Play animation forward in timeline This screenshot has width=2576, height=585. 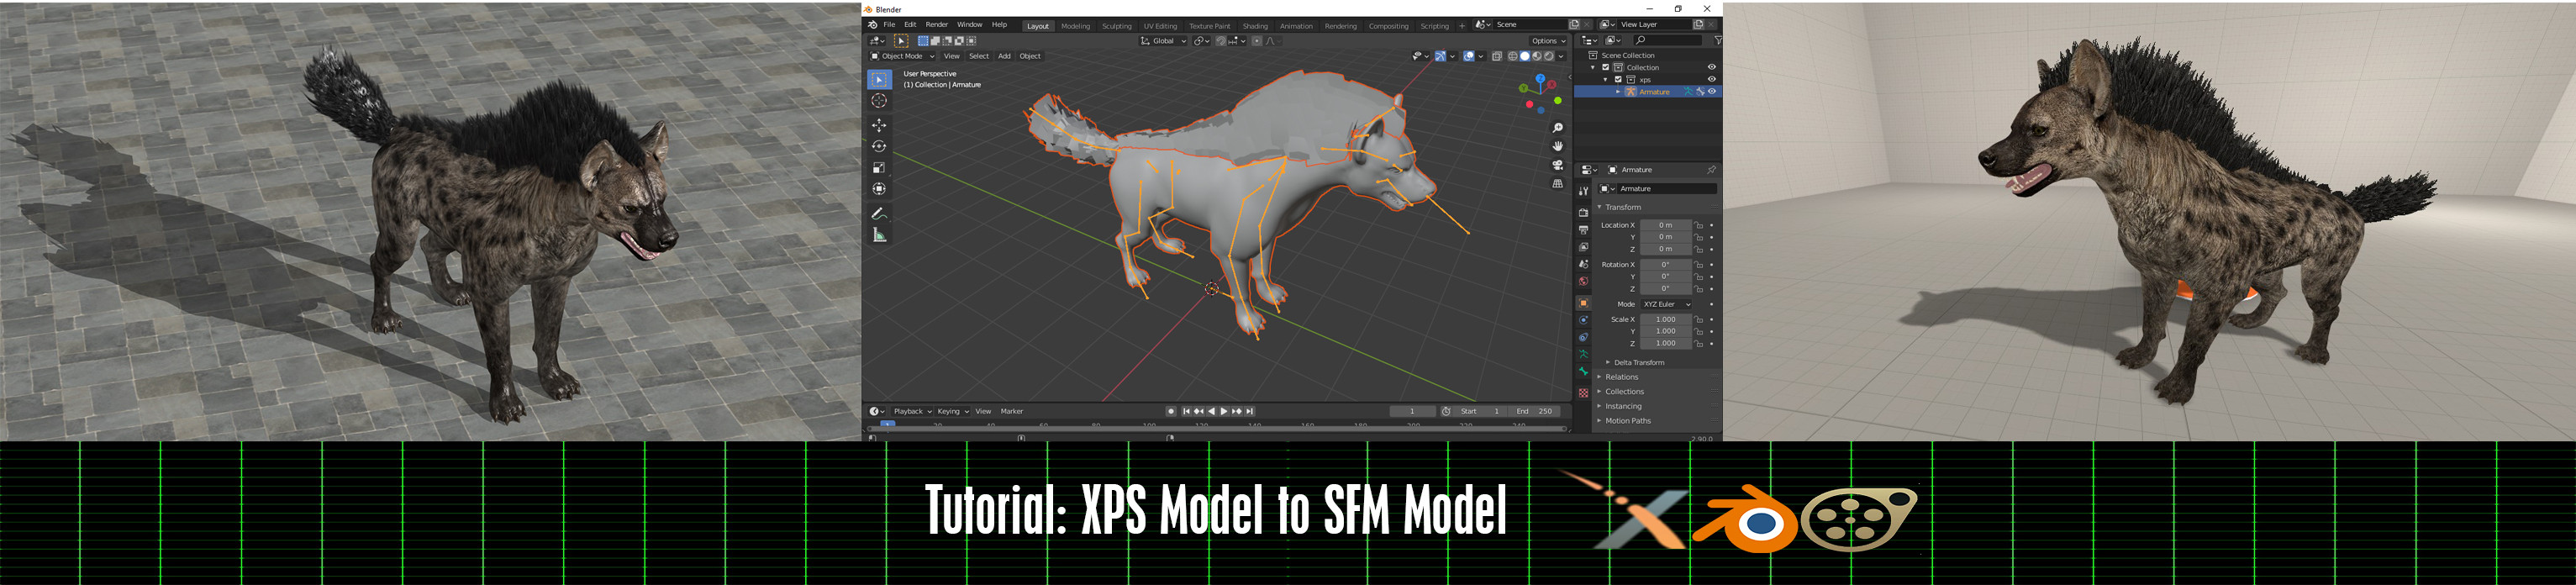[1223, 411]
